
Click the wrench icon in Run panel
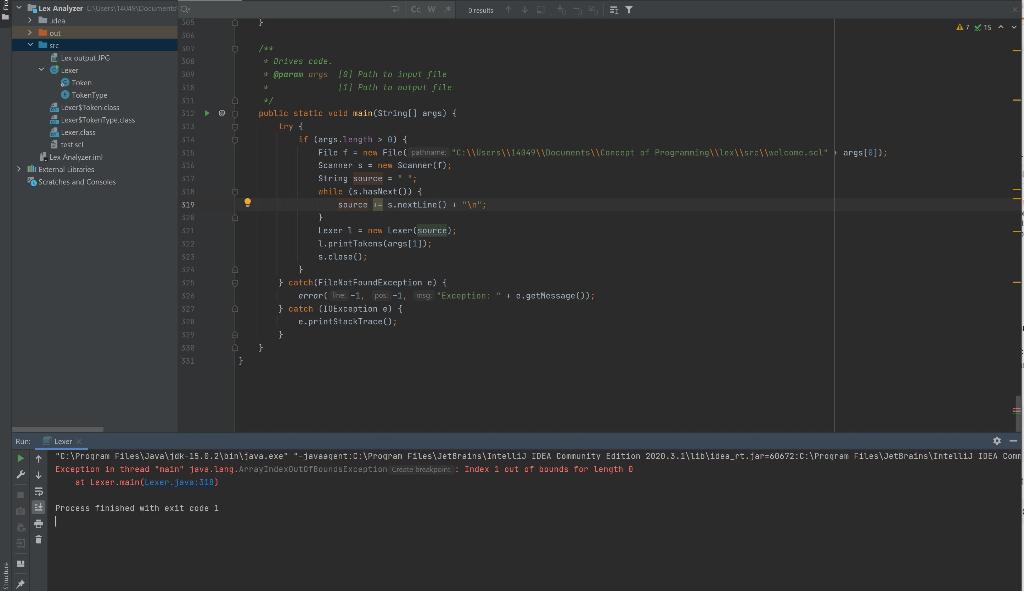pyautogui.click(x=21, y=474)
